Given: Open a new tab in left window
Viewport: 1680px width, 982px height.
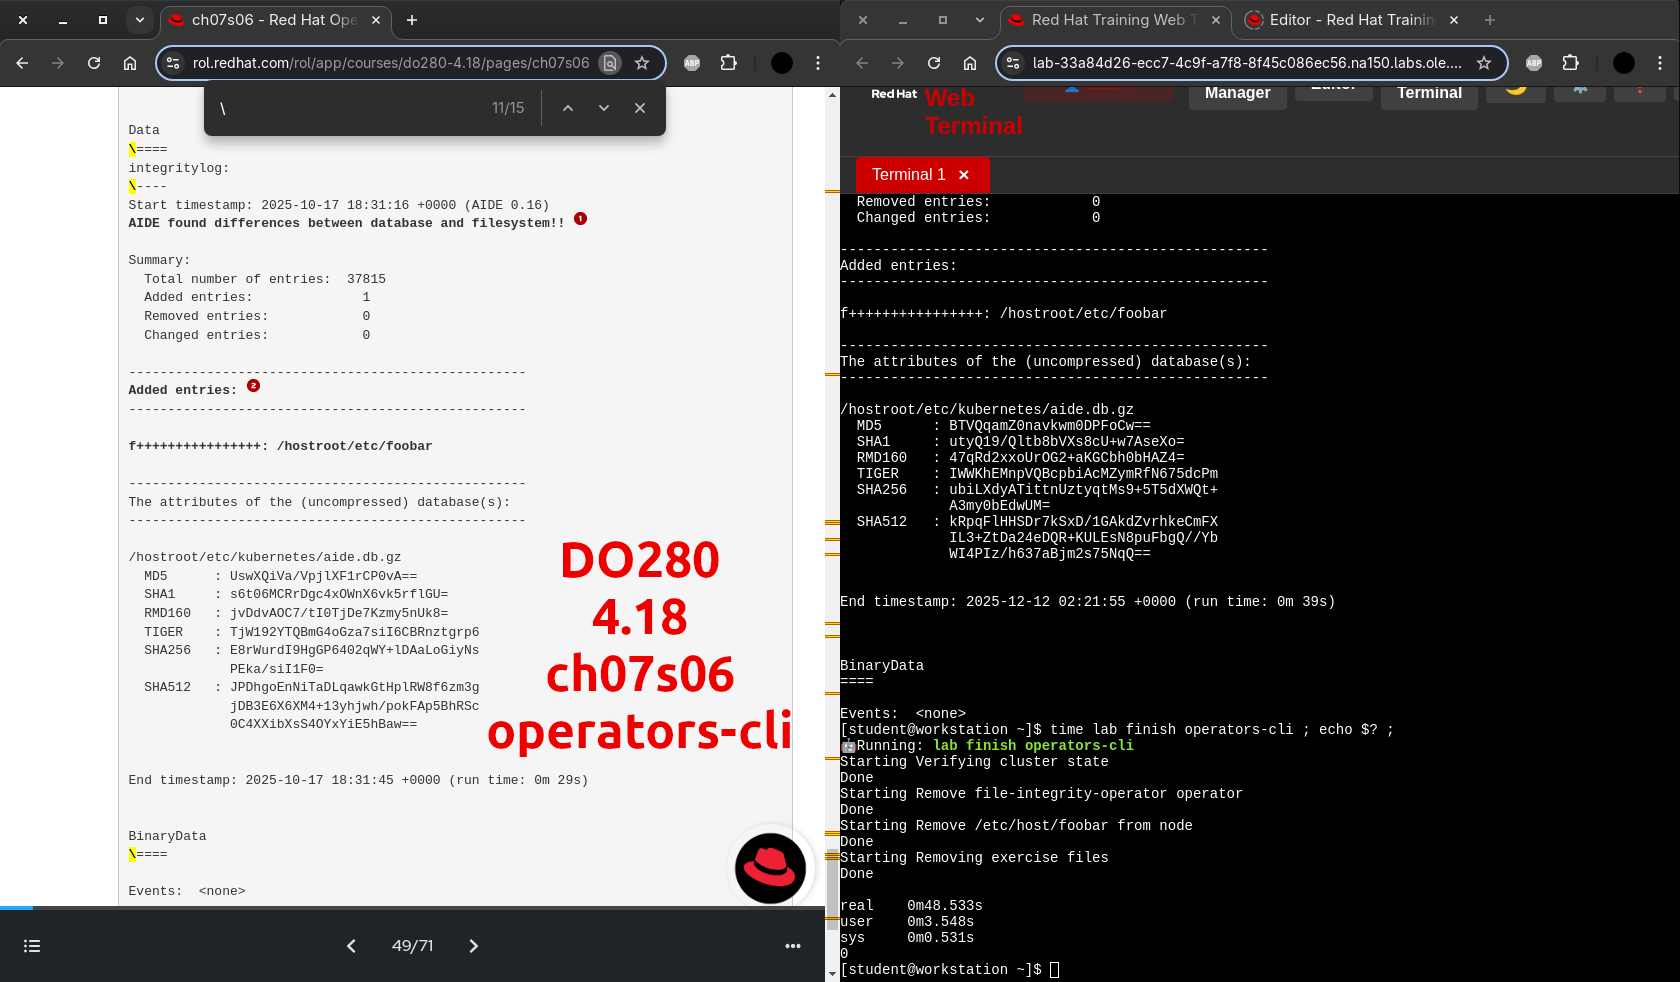Looking at the screenshot, I should [412, 20].
